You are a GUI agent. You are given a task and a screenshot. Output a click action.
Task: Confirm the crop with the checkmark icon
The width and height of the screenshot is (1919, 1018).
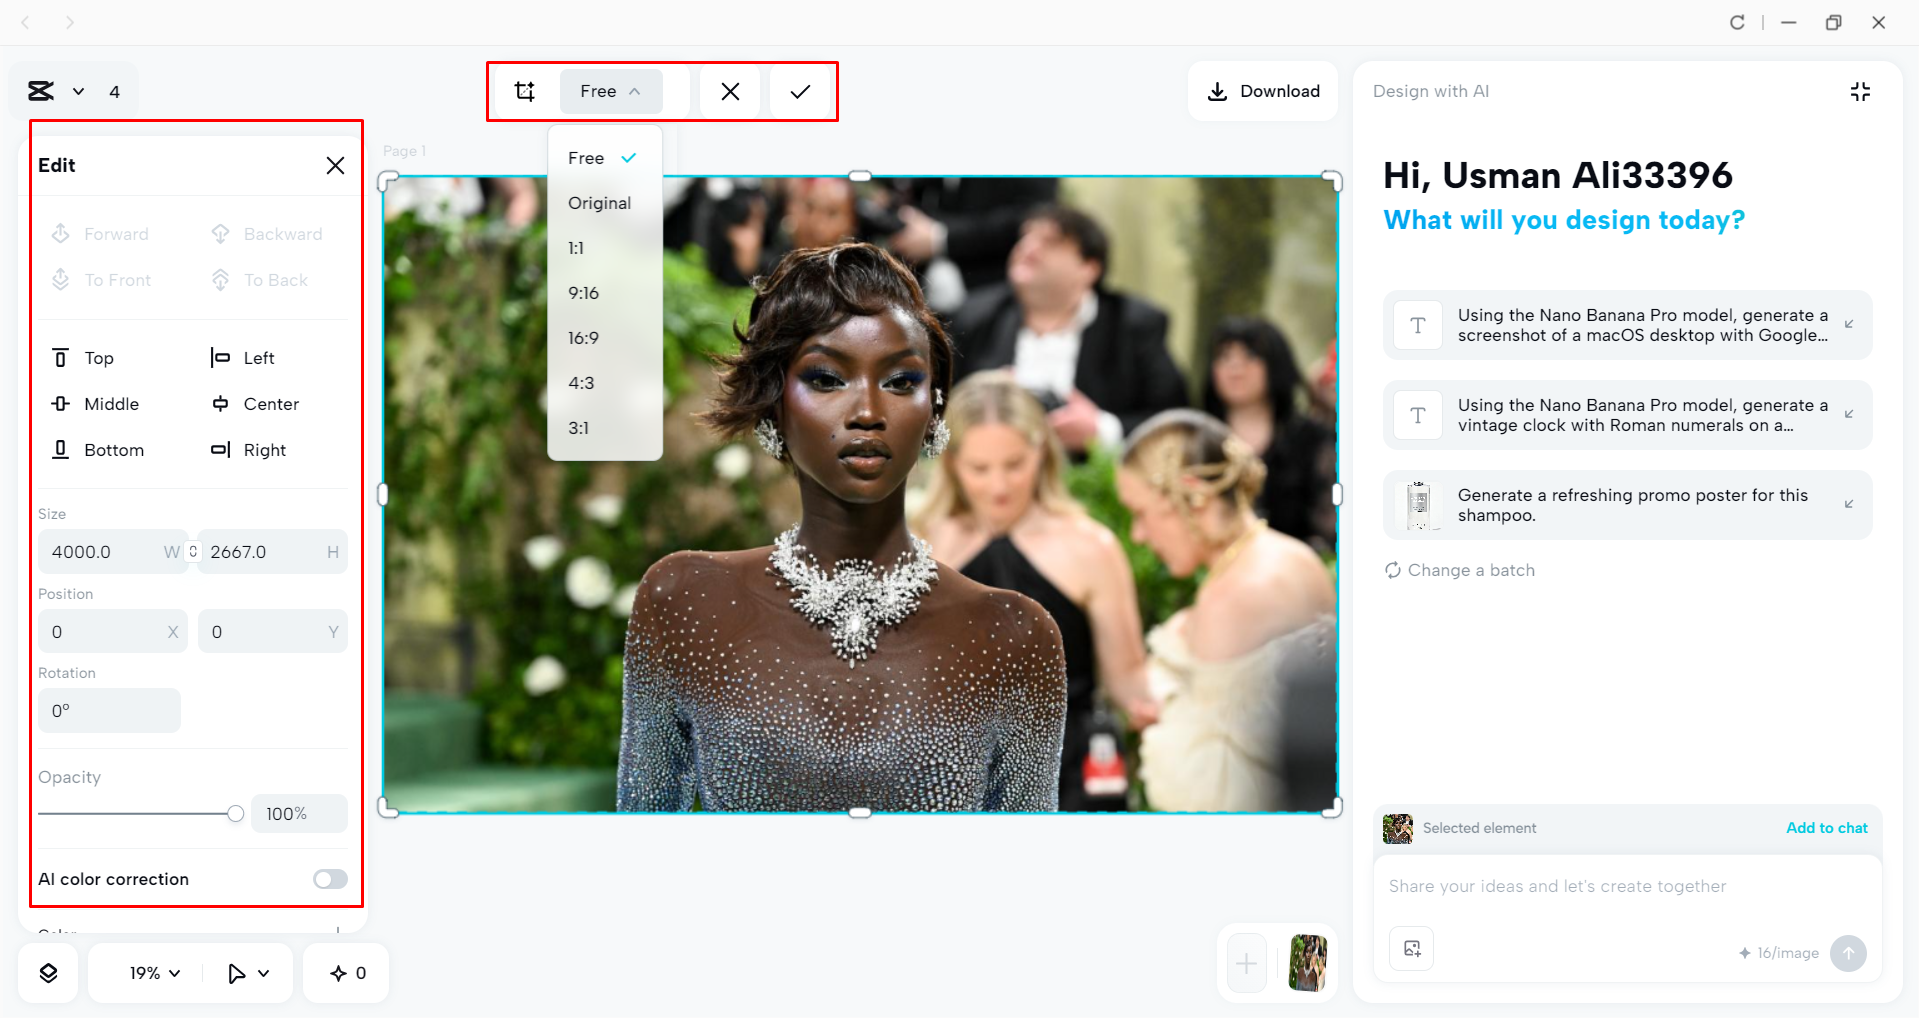pyautogui.click(x=800, y=92)
